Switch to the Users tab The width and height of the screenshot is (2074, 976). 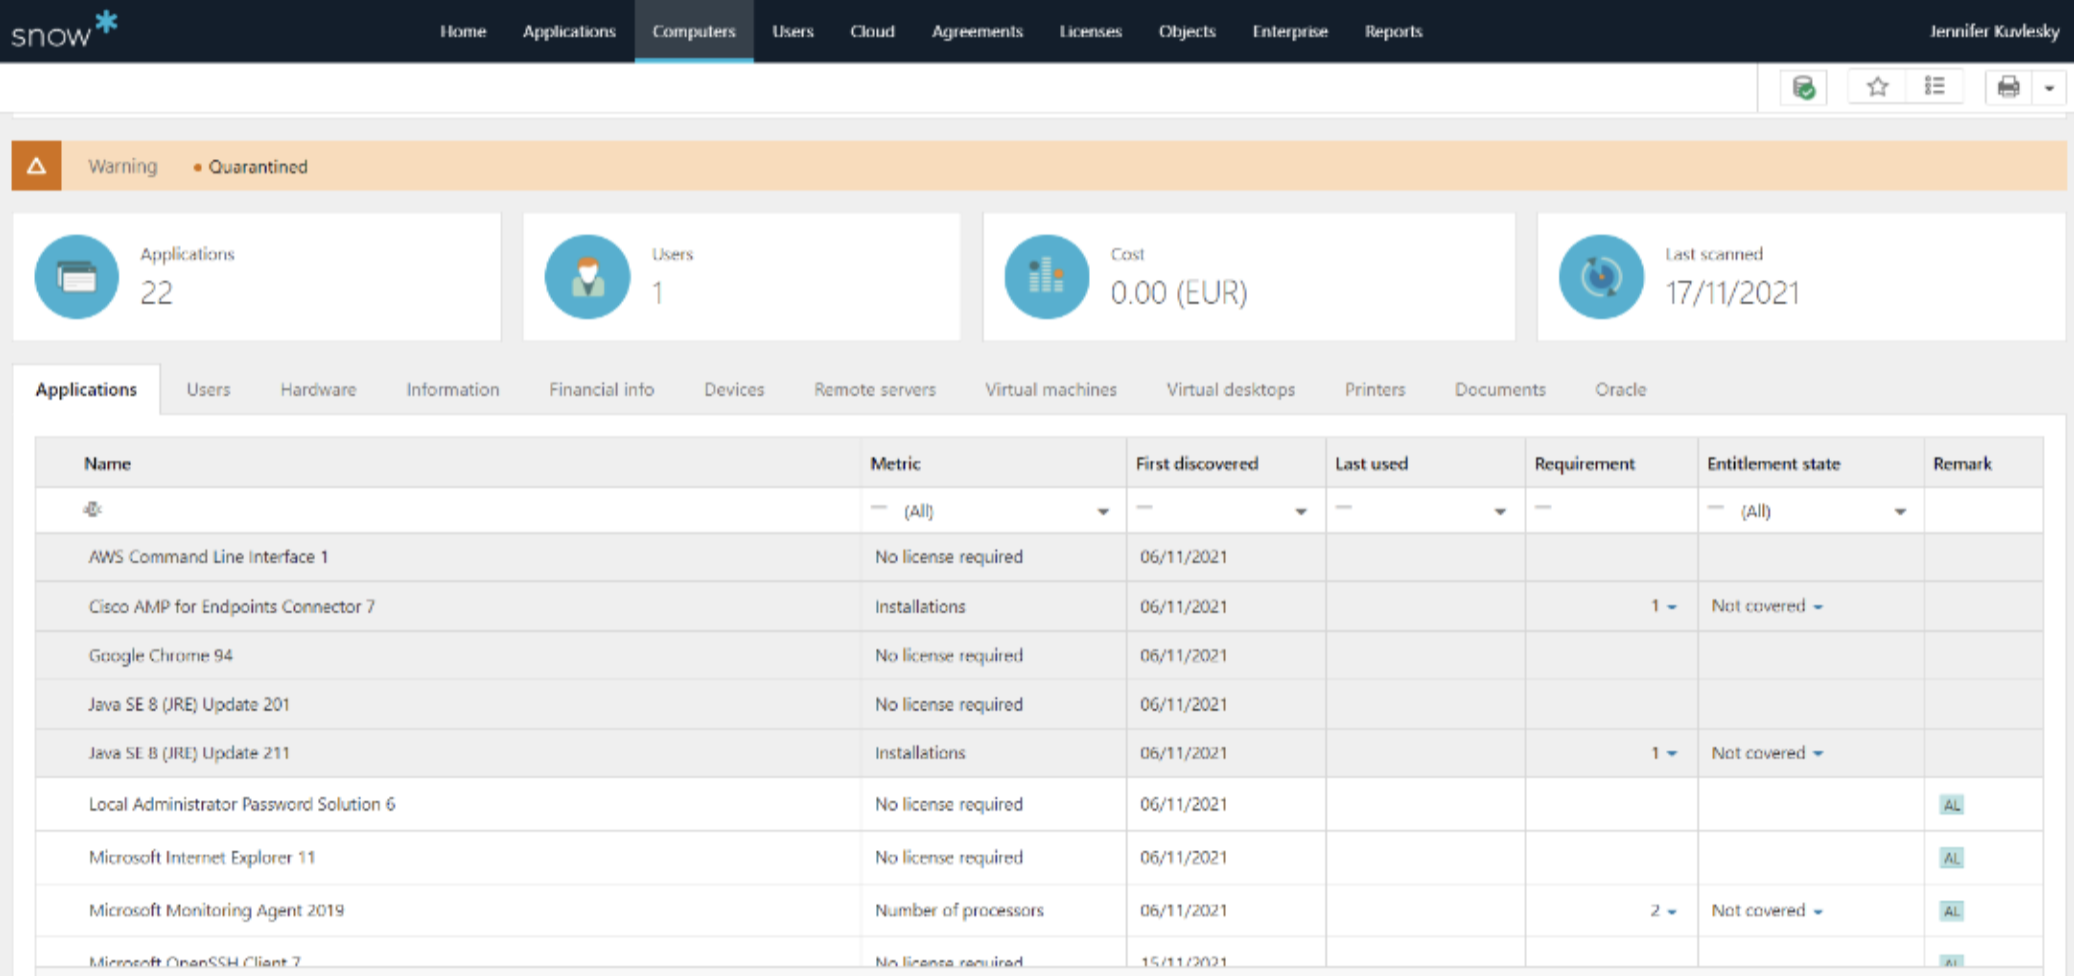208,390
